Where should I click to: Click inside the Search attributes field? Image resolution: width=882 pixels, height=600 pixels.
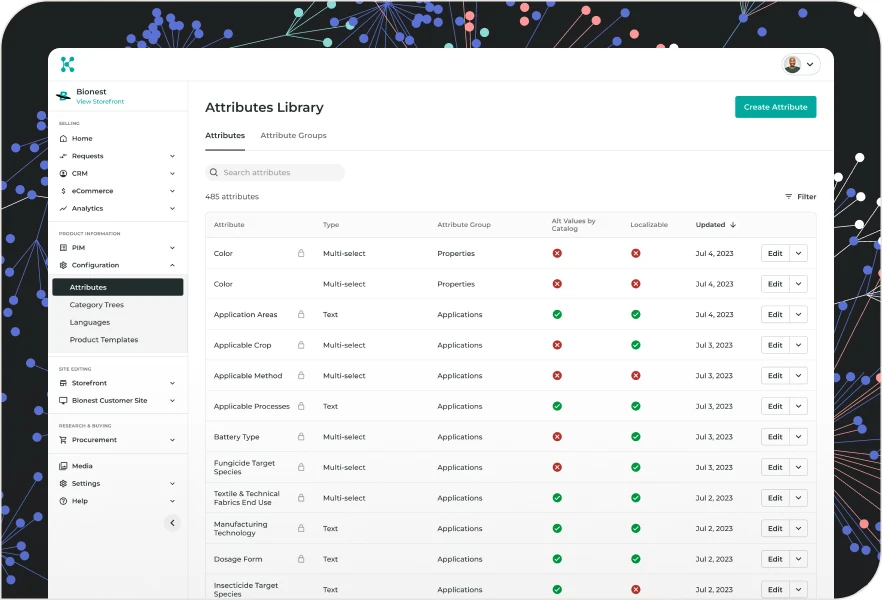tap(275, 172)
